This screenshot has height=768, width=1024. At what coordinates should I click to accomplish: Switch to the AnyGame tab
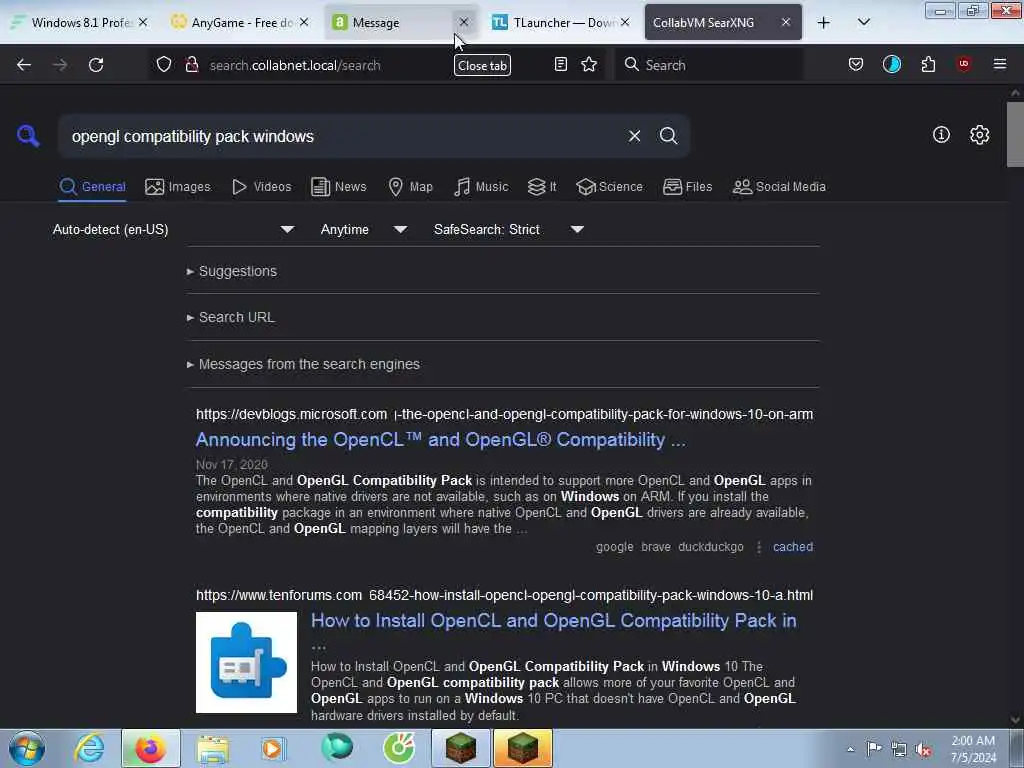pyautogui.click(x=240, y=22)
